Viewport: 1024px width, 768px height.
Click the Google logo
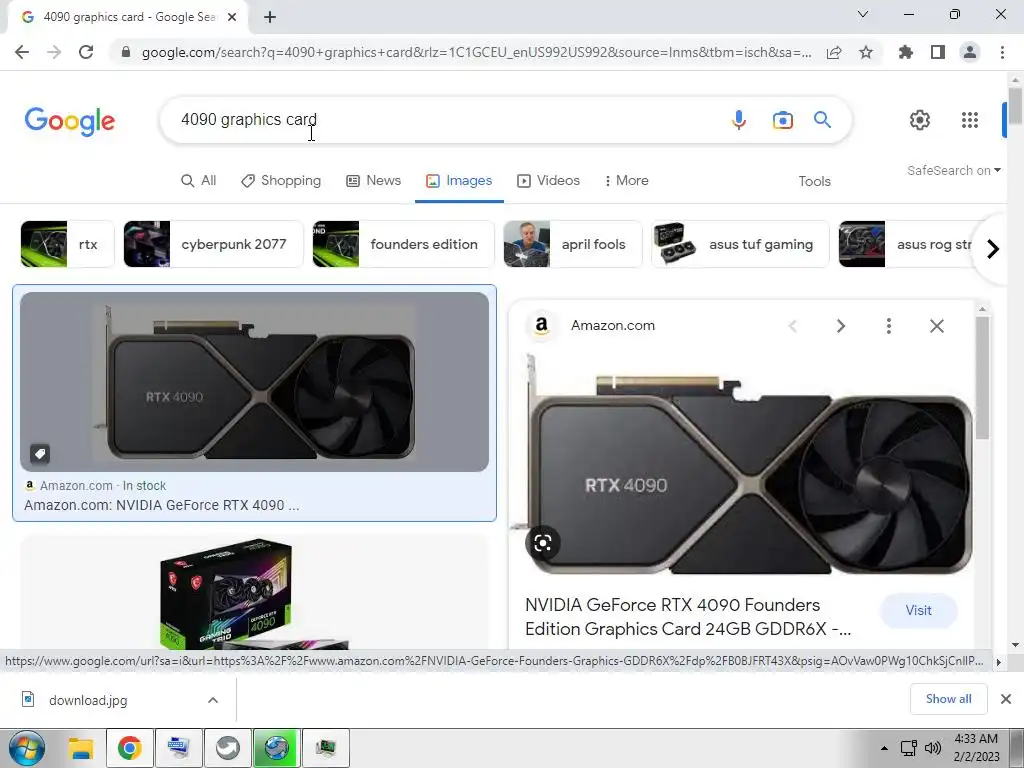pyautogui.click(x=70, y=121)
